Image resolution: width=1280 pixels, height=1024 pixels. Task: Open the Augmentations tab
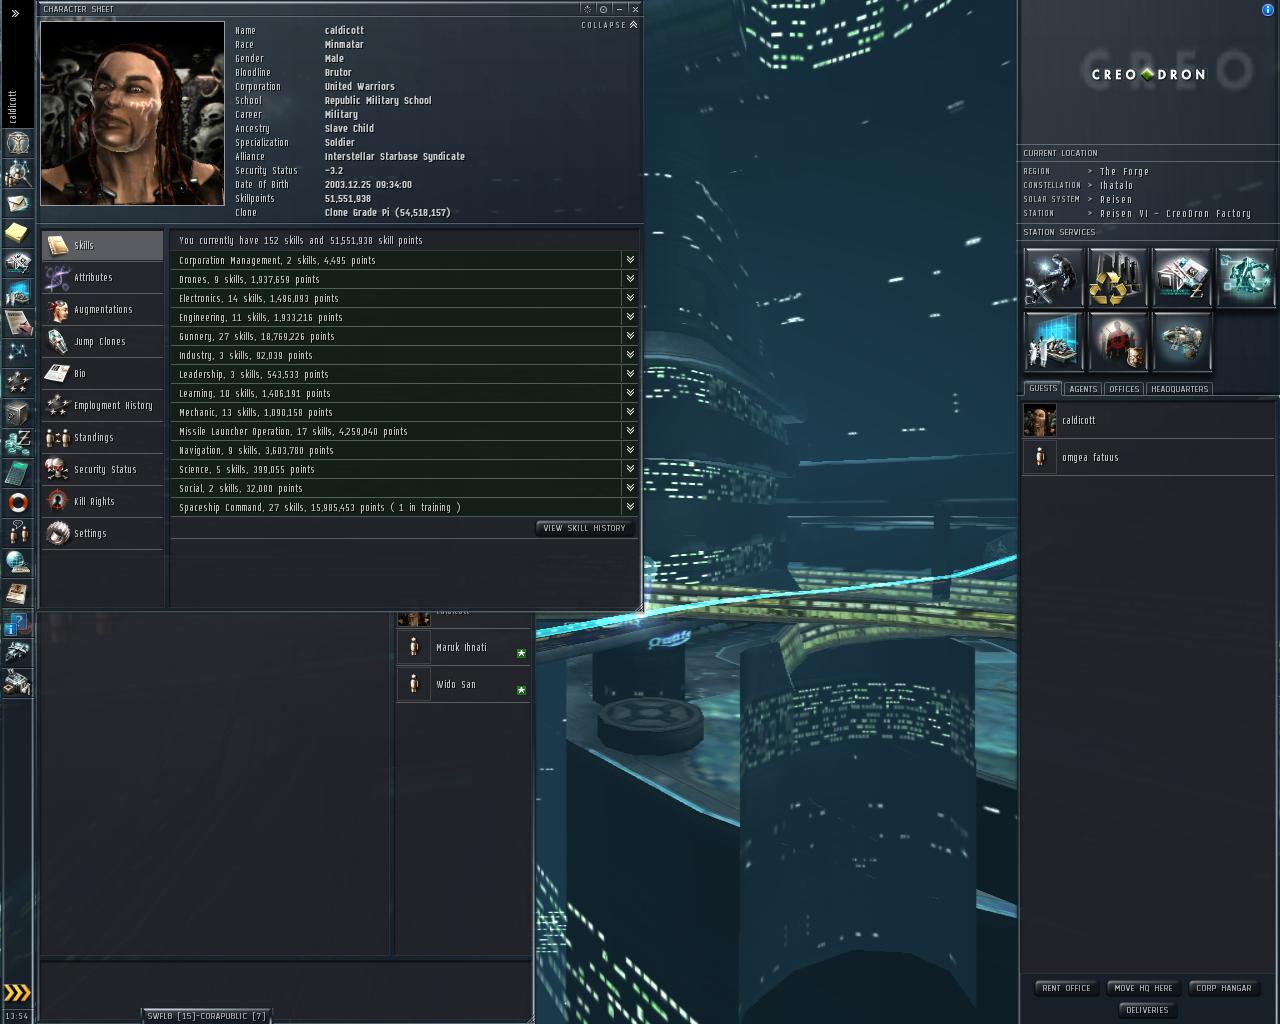[x=102, y=309]
